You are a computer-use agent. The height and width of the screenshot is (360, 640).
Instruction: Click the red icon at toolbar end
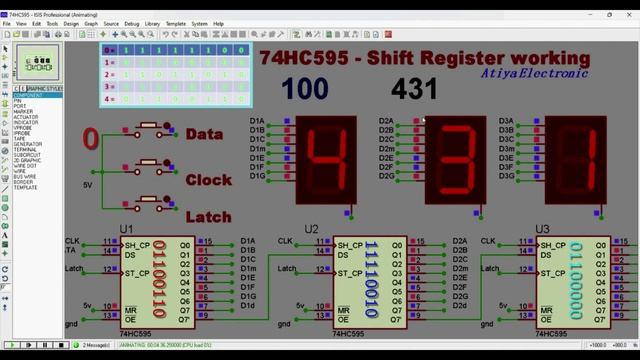[388, 35]
